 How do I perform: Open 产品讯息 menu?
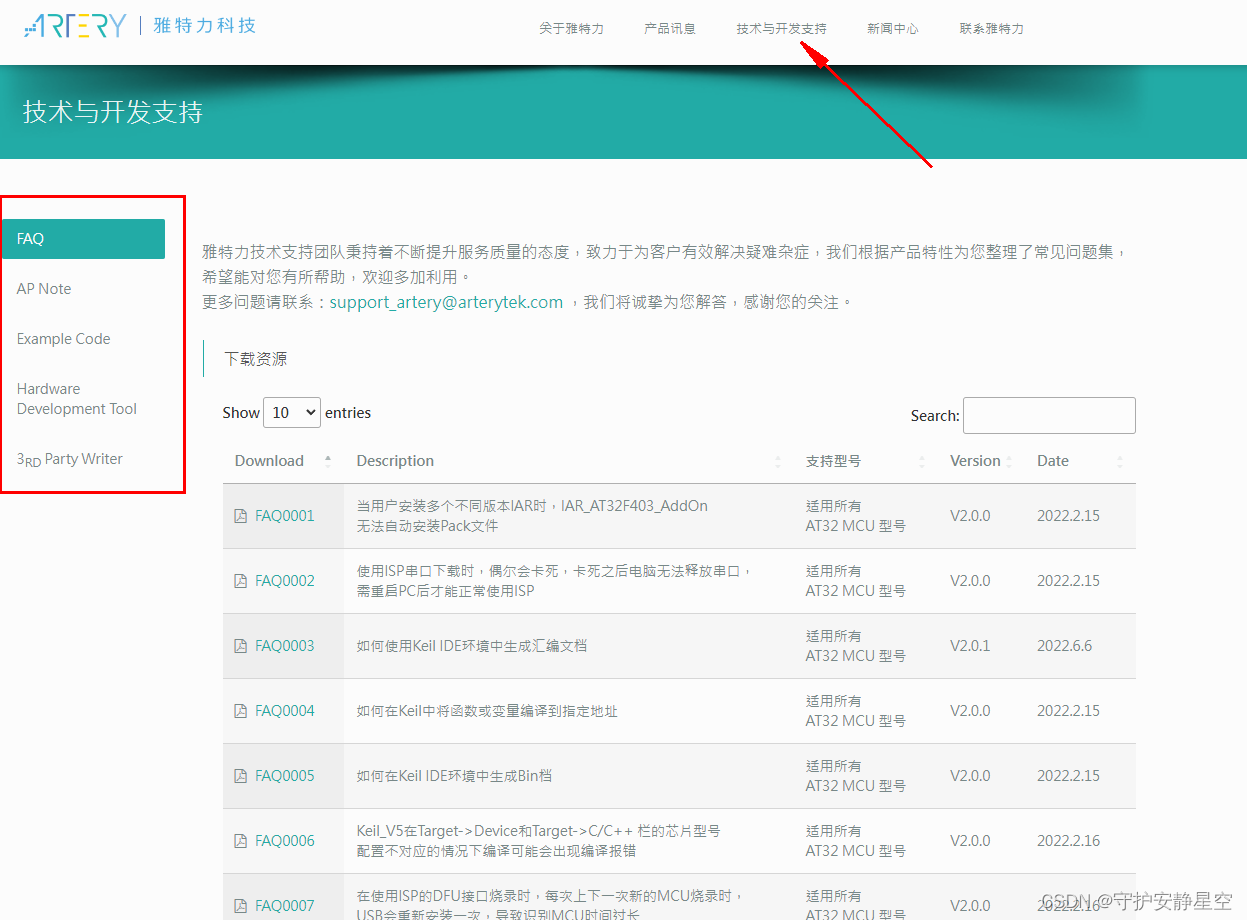tap(670, 29)
